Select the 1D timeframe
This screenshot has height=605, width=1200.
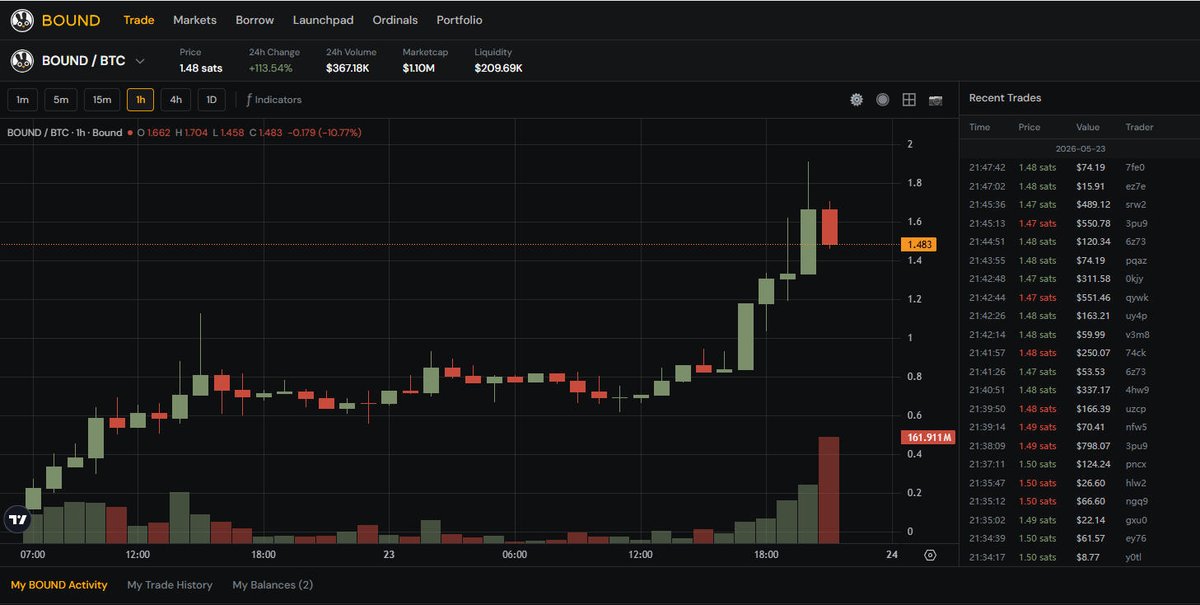click(x=211, y=100)
